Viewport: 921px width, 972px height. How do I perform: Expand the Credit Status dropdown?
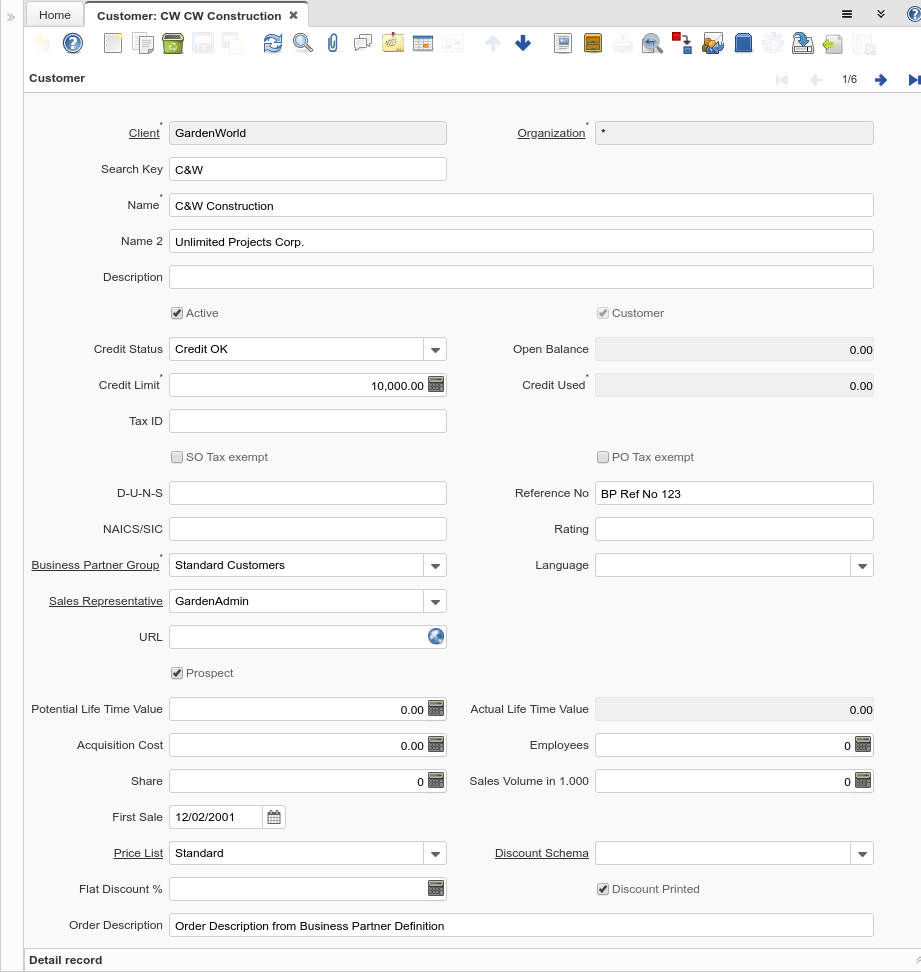tap(435, 349)
